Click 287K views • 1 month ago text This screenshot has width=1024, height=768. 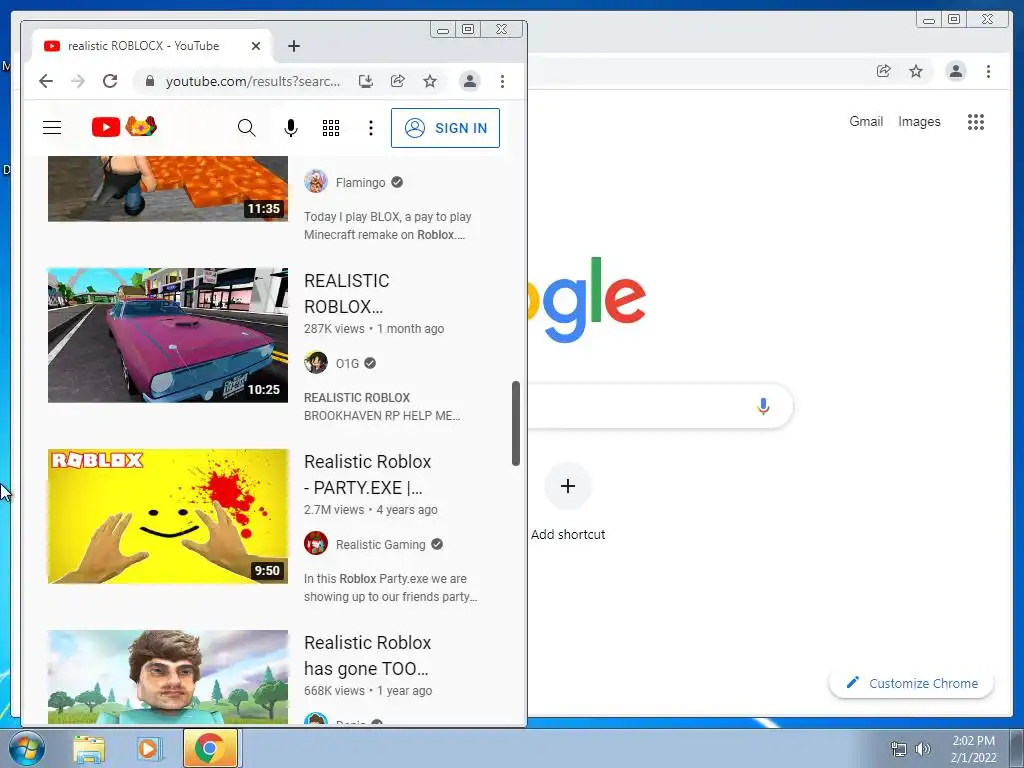(x=374, y=329)
